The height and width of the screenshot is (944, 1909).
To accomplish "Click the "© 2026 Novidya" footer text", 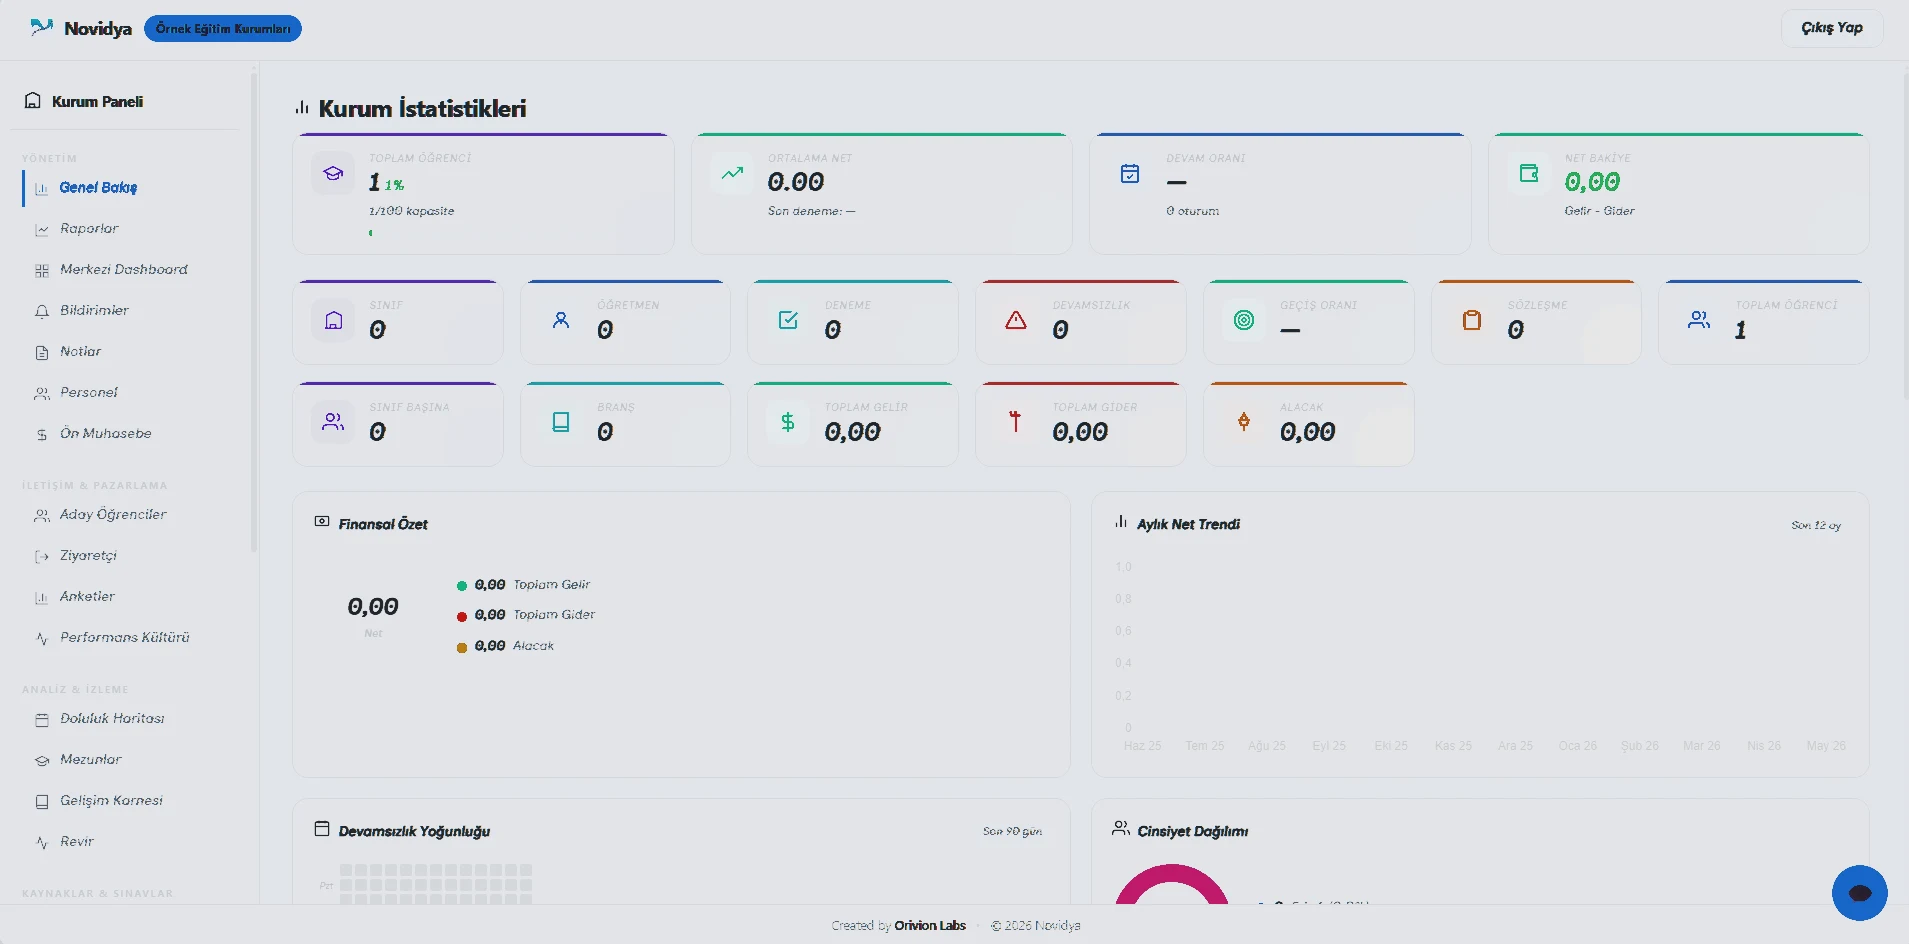I will [1035, 926].
